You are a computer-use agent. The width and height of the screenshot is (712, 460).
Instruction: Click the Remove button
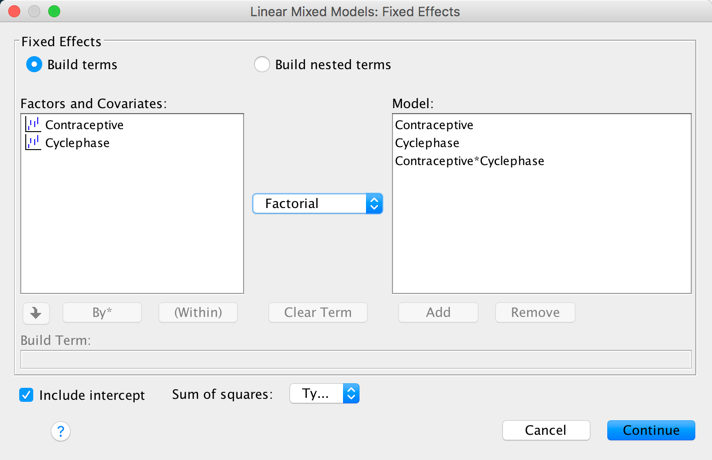[x=535, y=312]
